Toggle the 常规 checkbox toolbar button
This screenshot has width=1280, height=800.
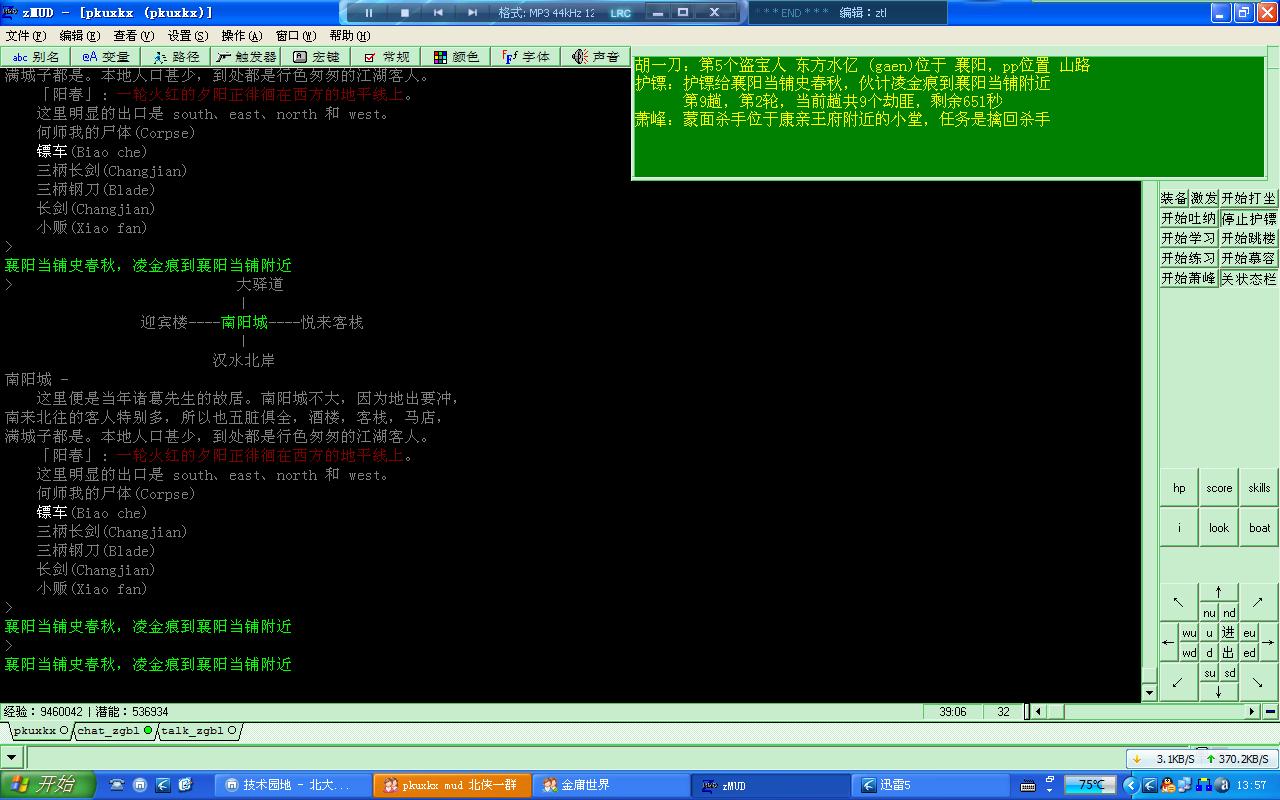[x=385, y=57]
